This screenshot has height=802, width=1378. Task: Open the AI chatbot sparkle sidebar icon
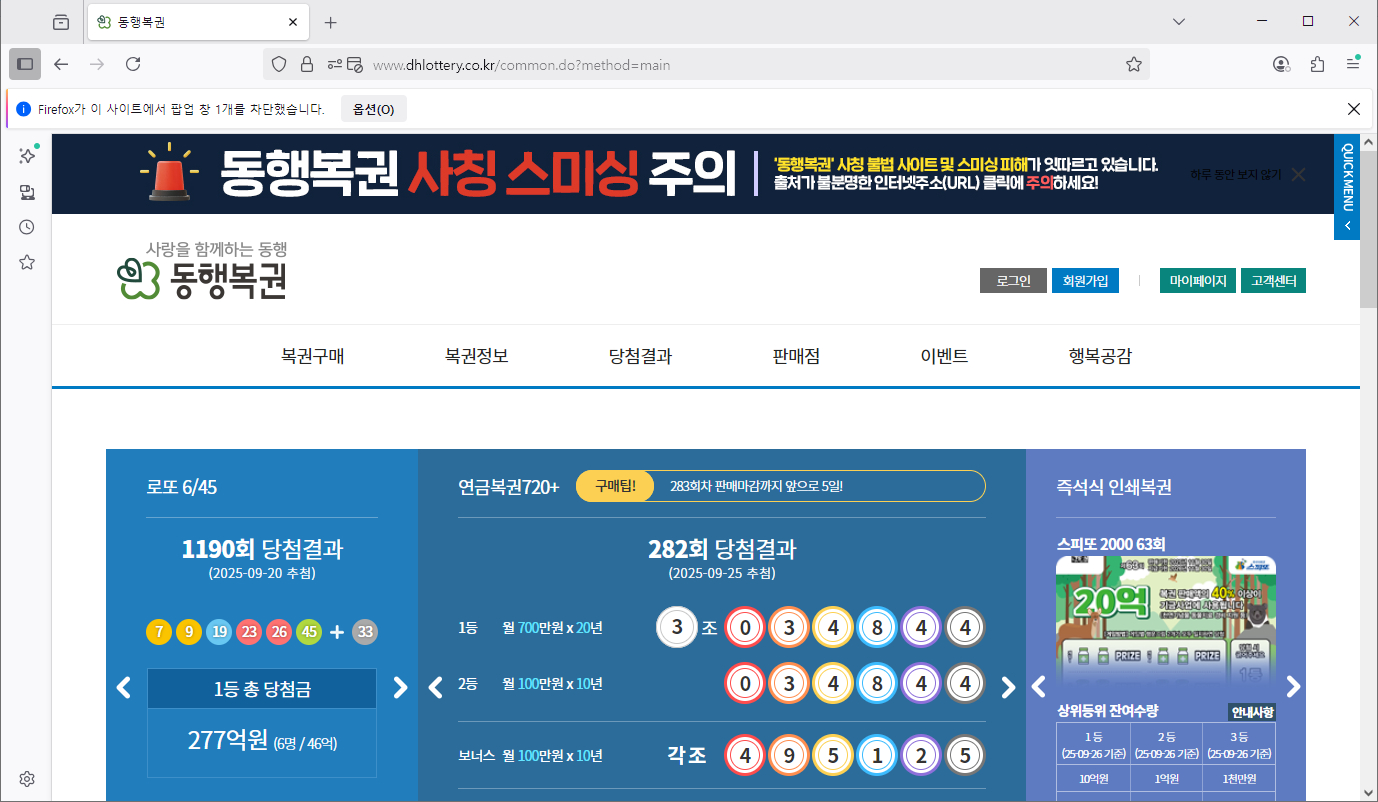click(27, 156)
